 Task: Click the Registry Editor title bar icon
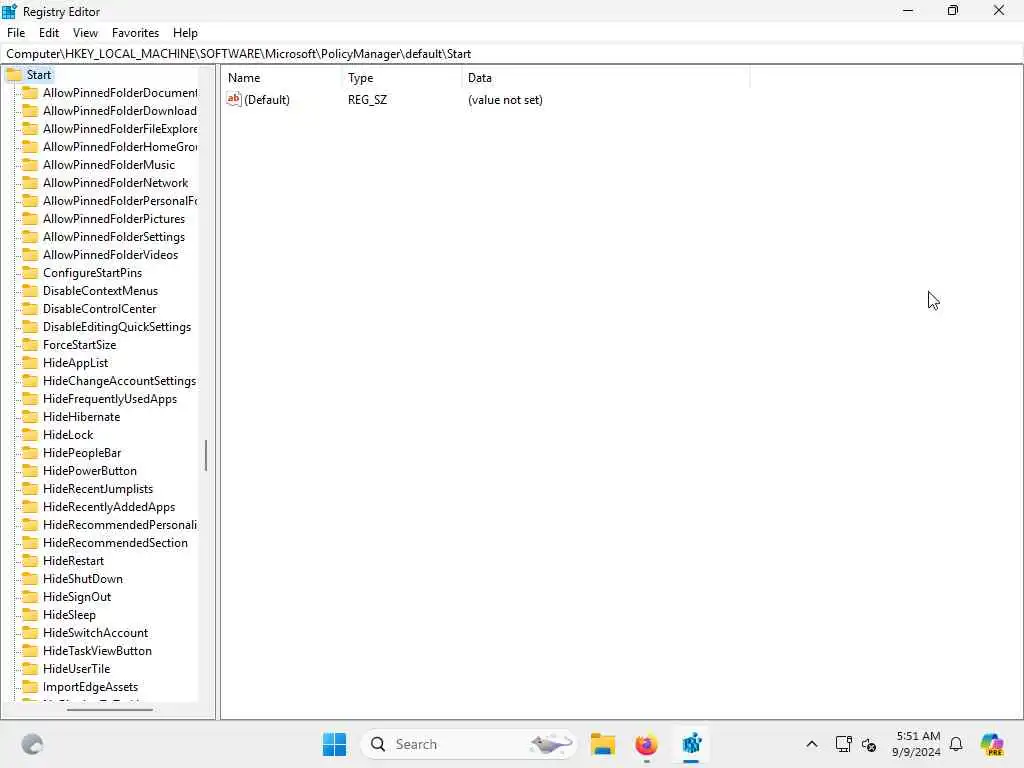coord(10,11)
